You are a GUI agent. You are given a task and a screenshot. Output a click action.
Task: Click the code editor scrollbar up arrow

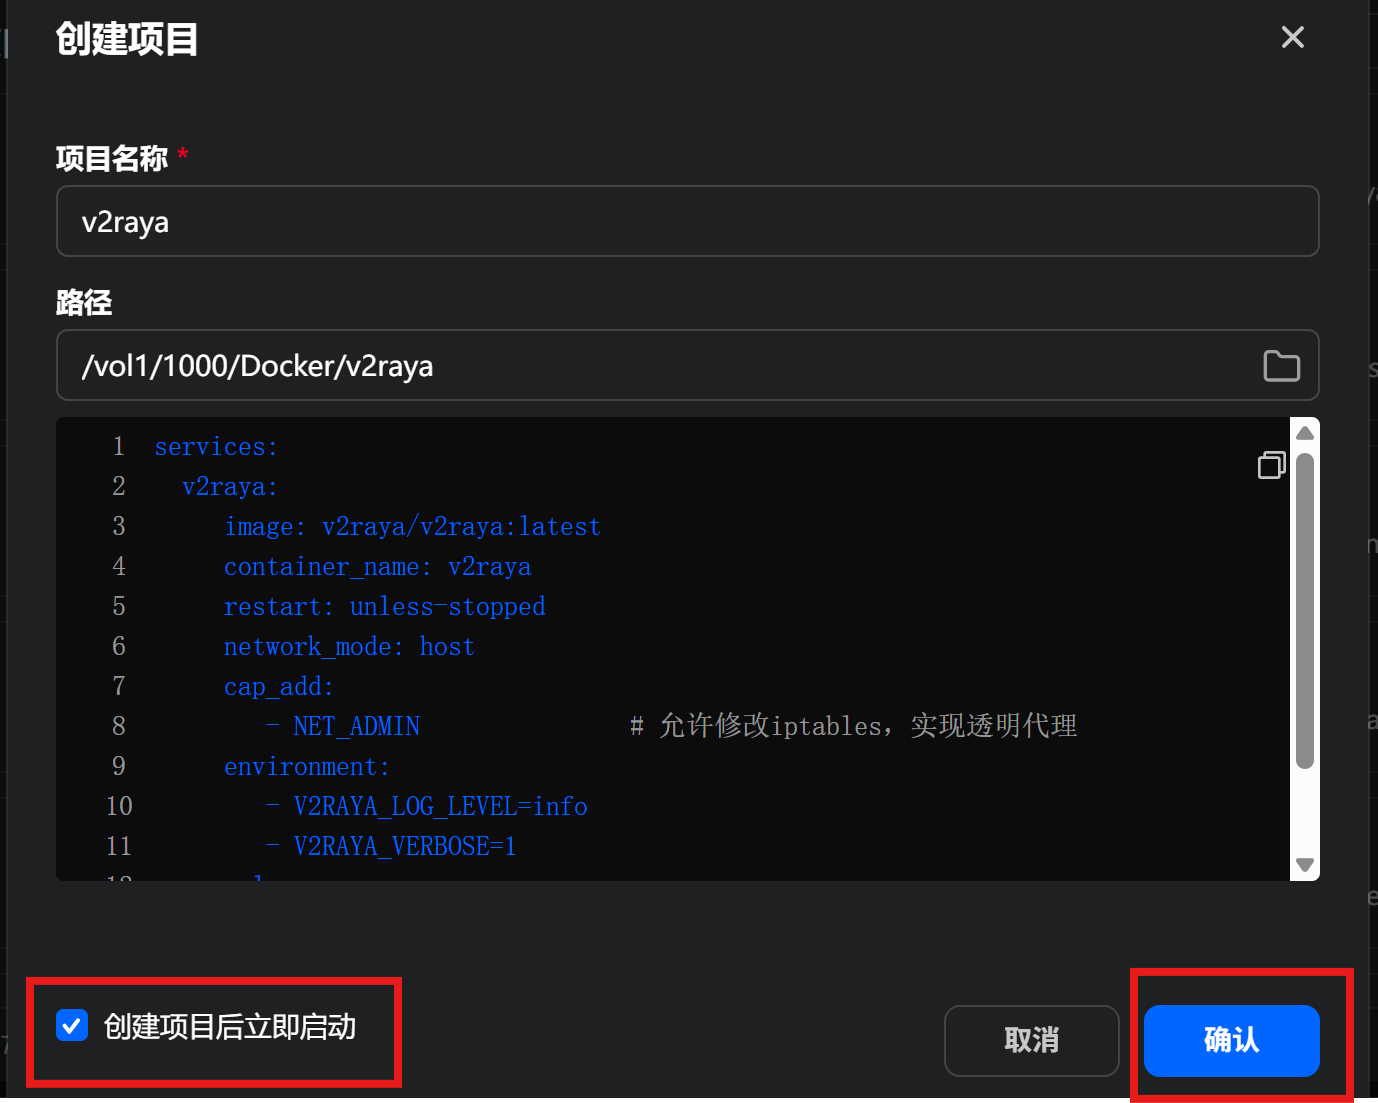point(1305,433)
